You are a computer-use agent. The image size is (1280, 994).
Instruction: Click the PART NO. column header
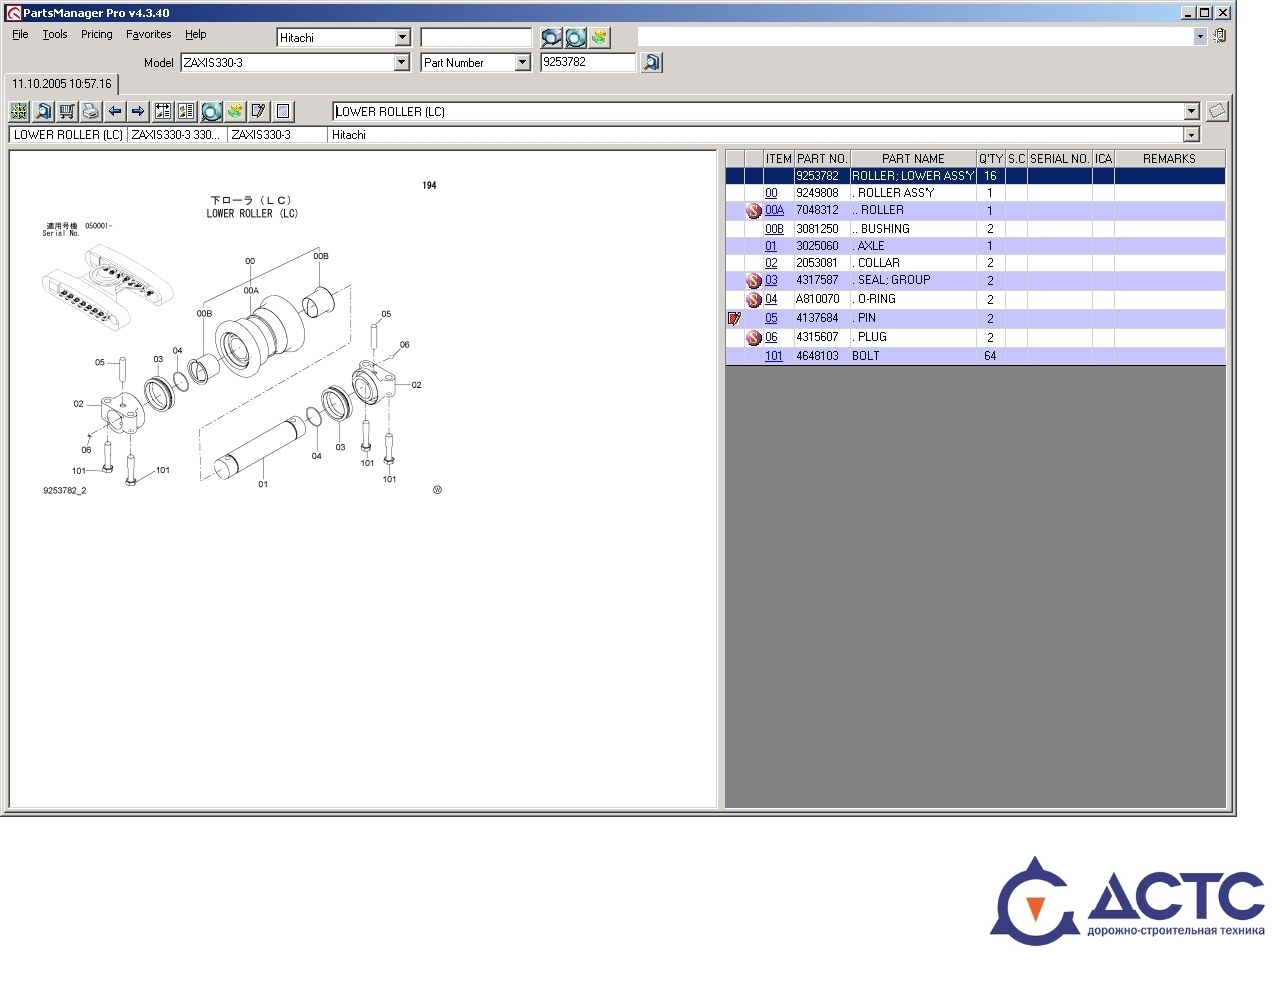coord(822,158)
